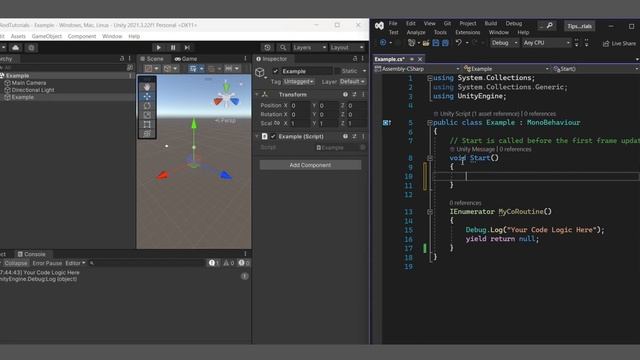The width and height of the screenshot is (640, 360).
Task: Collapse the Example (Script) component
Action: (257, 136)
